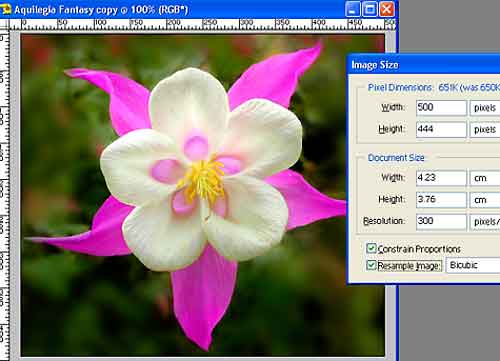The width and height of the screenshot is (500, 361).
Task: Click the 'Aquilegia Fantasy copy @ 100%' title text
Action: click(85, 10)
